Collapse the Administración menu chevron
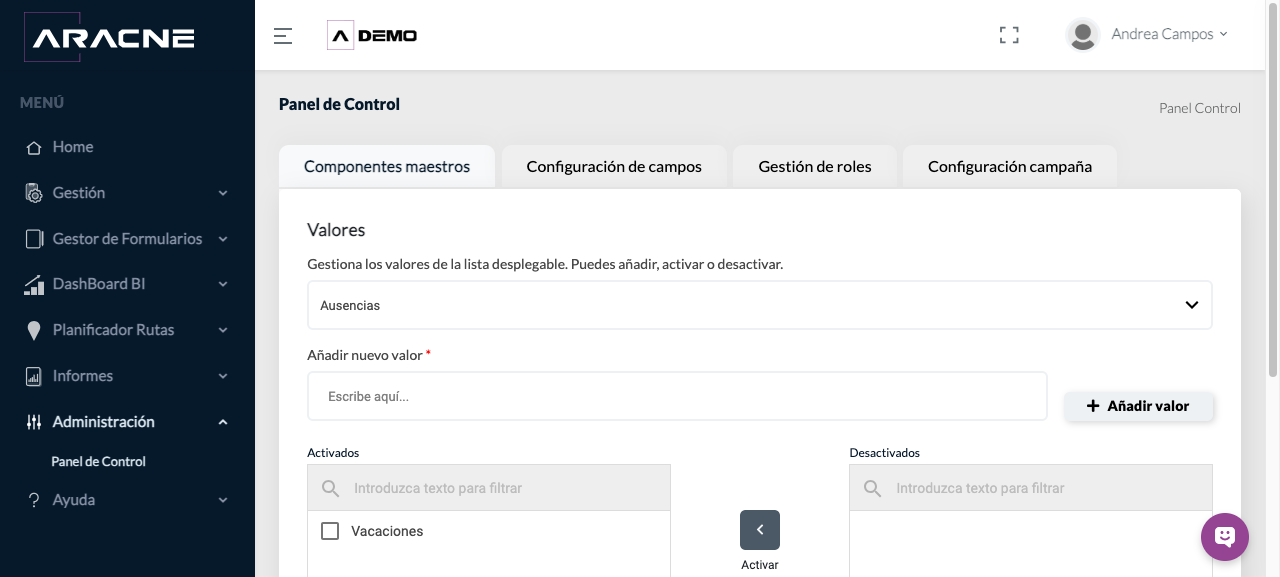This screenshot has width=1280, height=577. coord(223,422)
